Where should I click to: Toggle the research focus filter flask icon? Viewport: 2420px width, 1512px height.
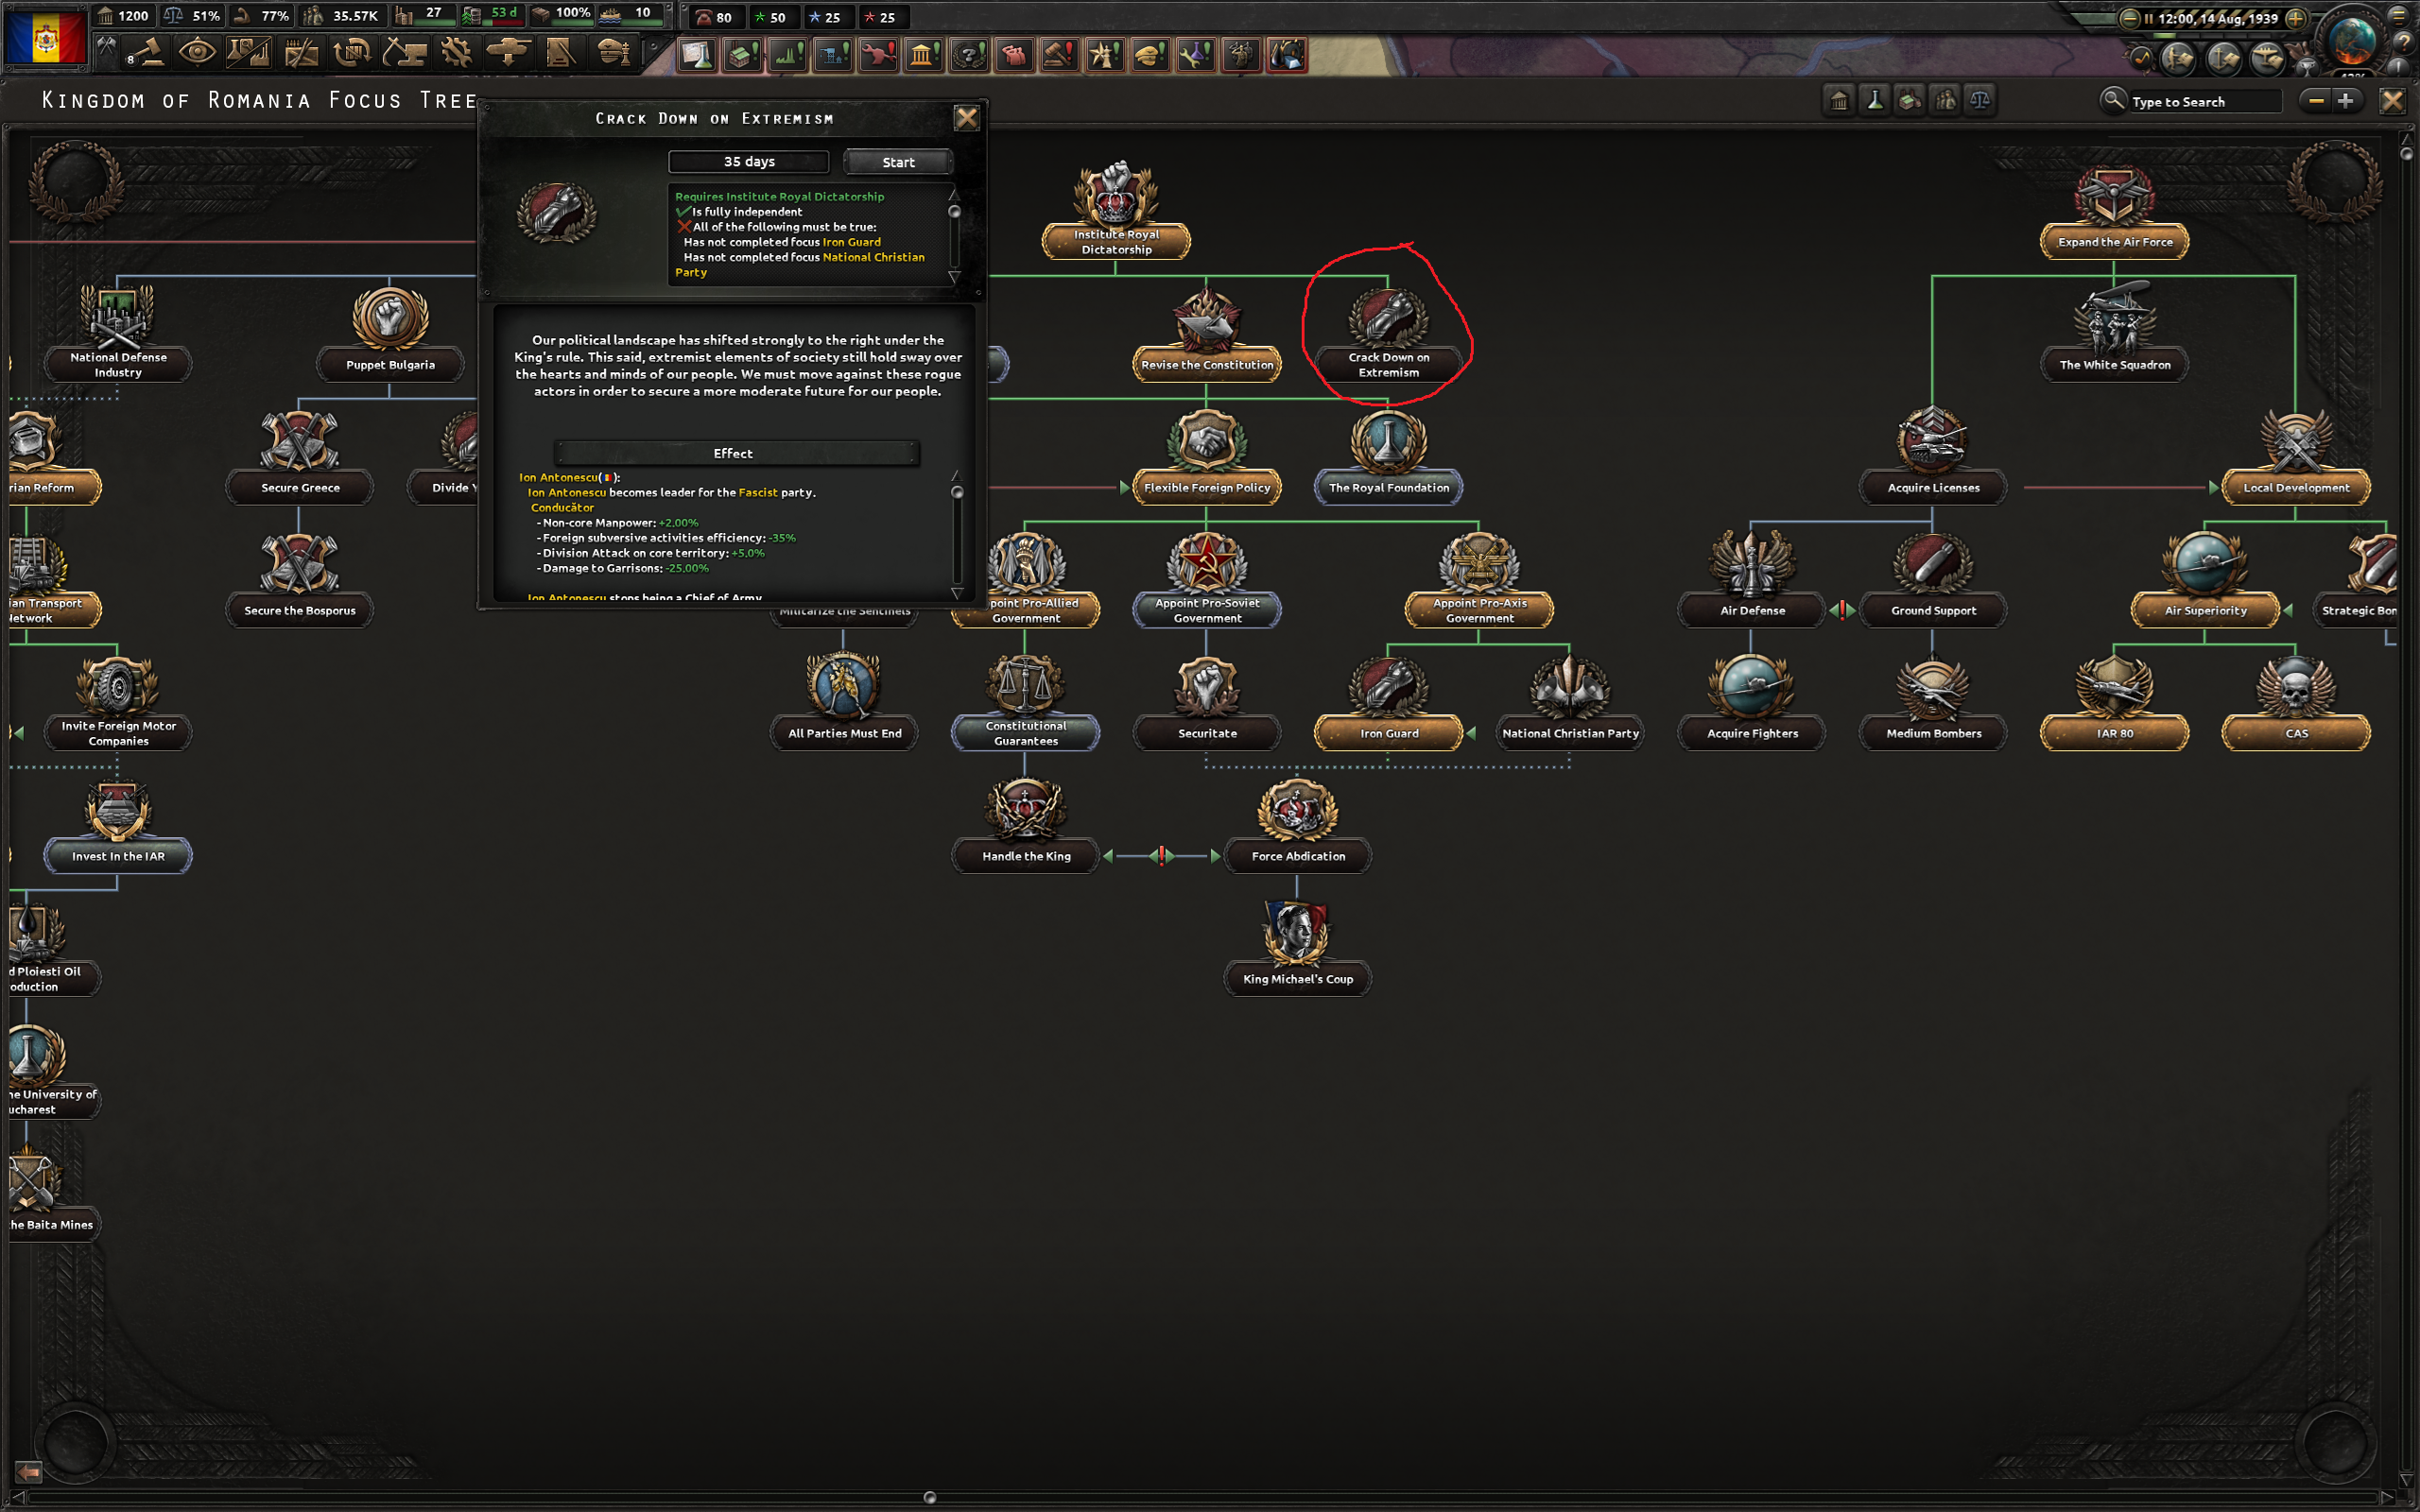[1875, 101]
